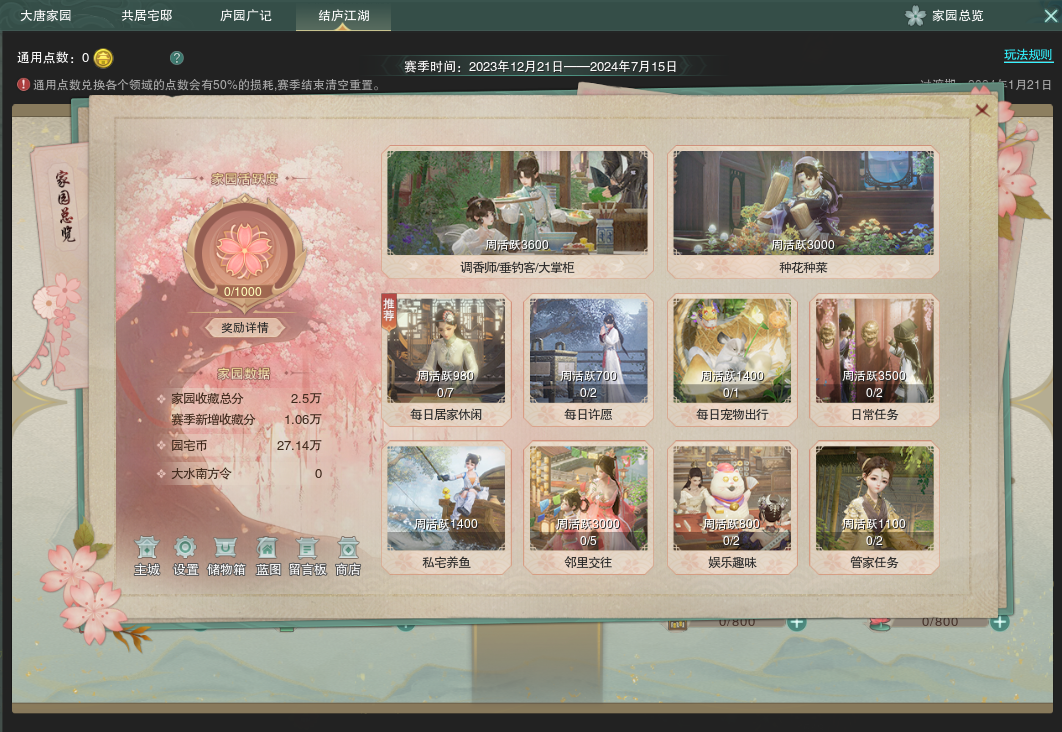Click the green question mark help icon
Image resolution: width=1062 pixels, height=732 pixels.
pyautogui.click(x=177, y=58)
